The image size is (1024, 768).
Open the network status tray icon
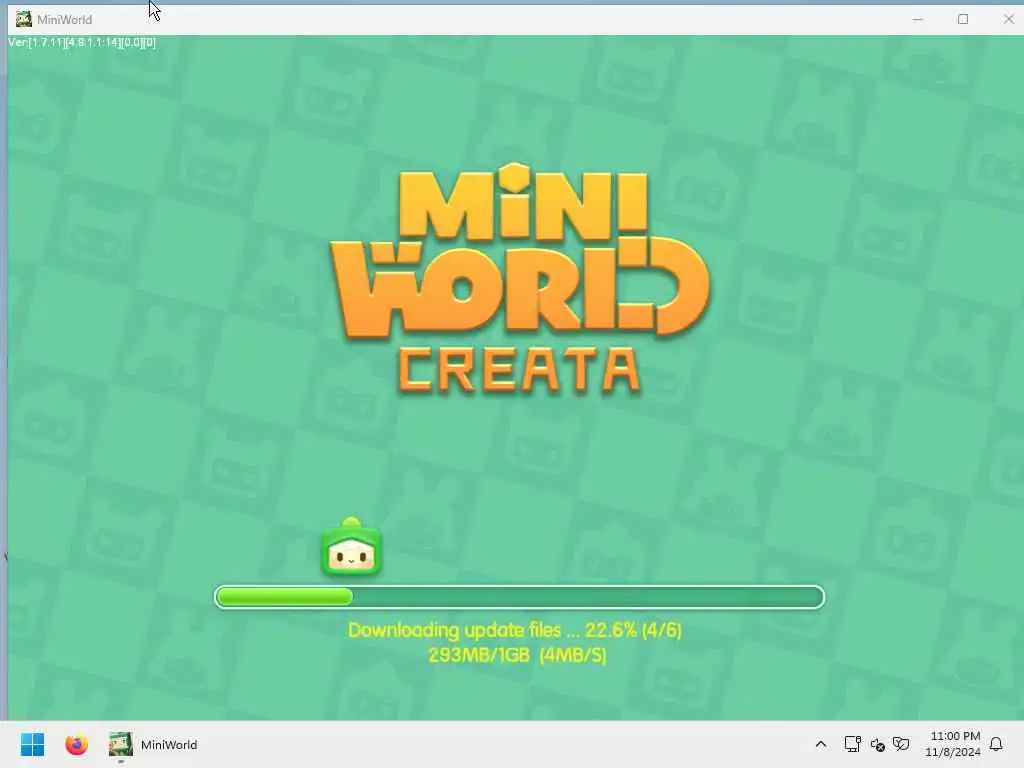click(852, 744)
